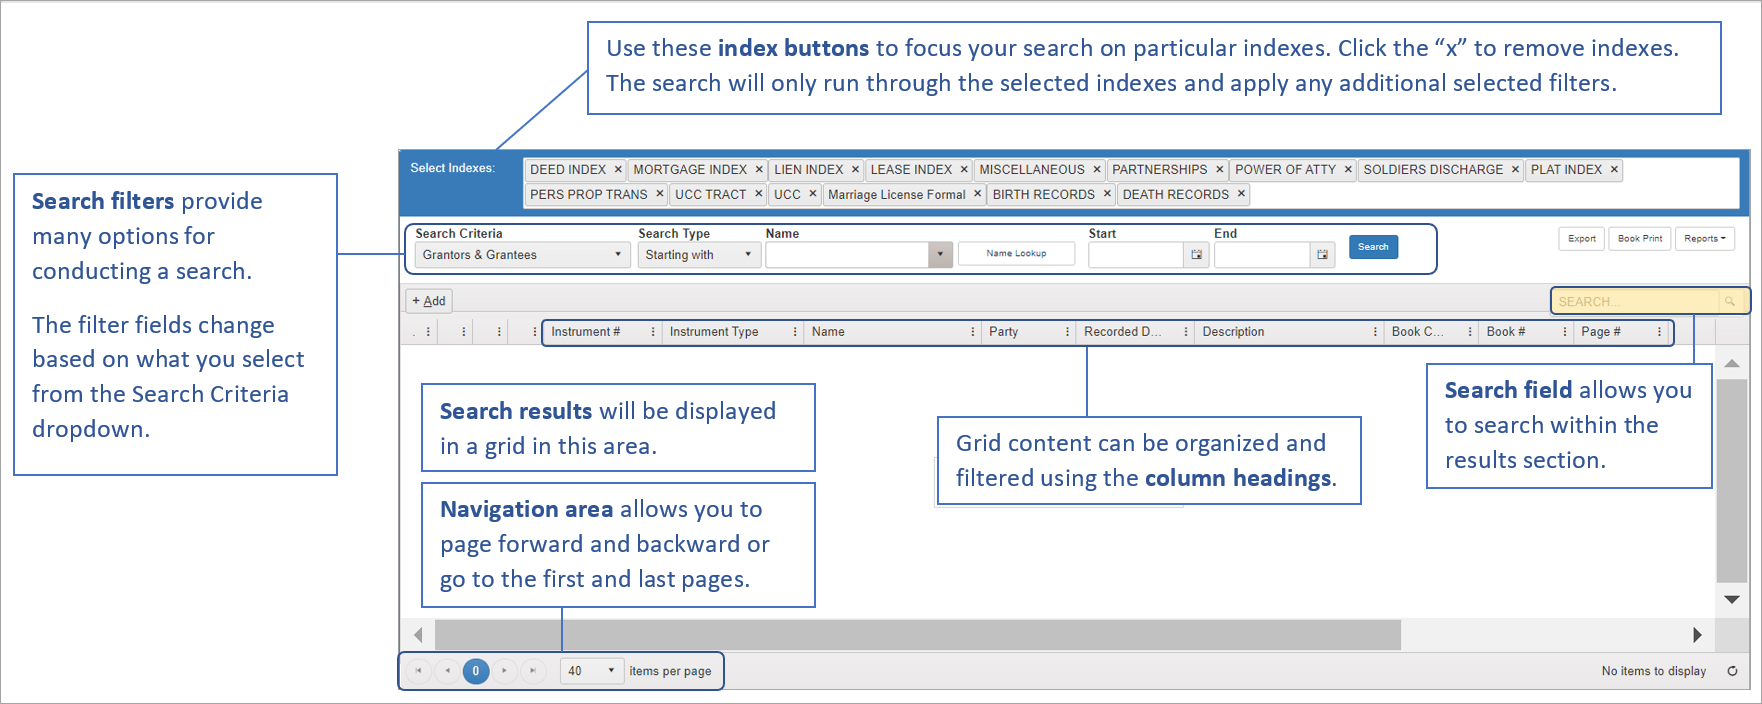Open the End date calendar picker

1322,255
